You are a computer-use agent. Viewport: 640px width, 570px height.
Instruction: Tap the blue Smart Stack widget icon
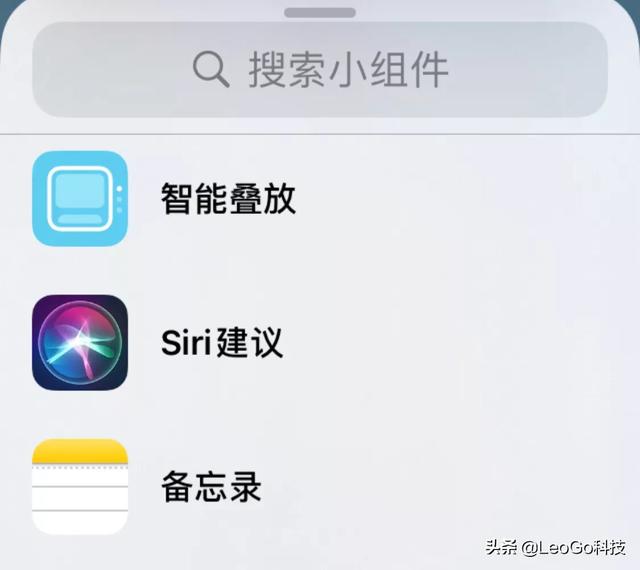click(x=80, y=198)
